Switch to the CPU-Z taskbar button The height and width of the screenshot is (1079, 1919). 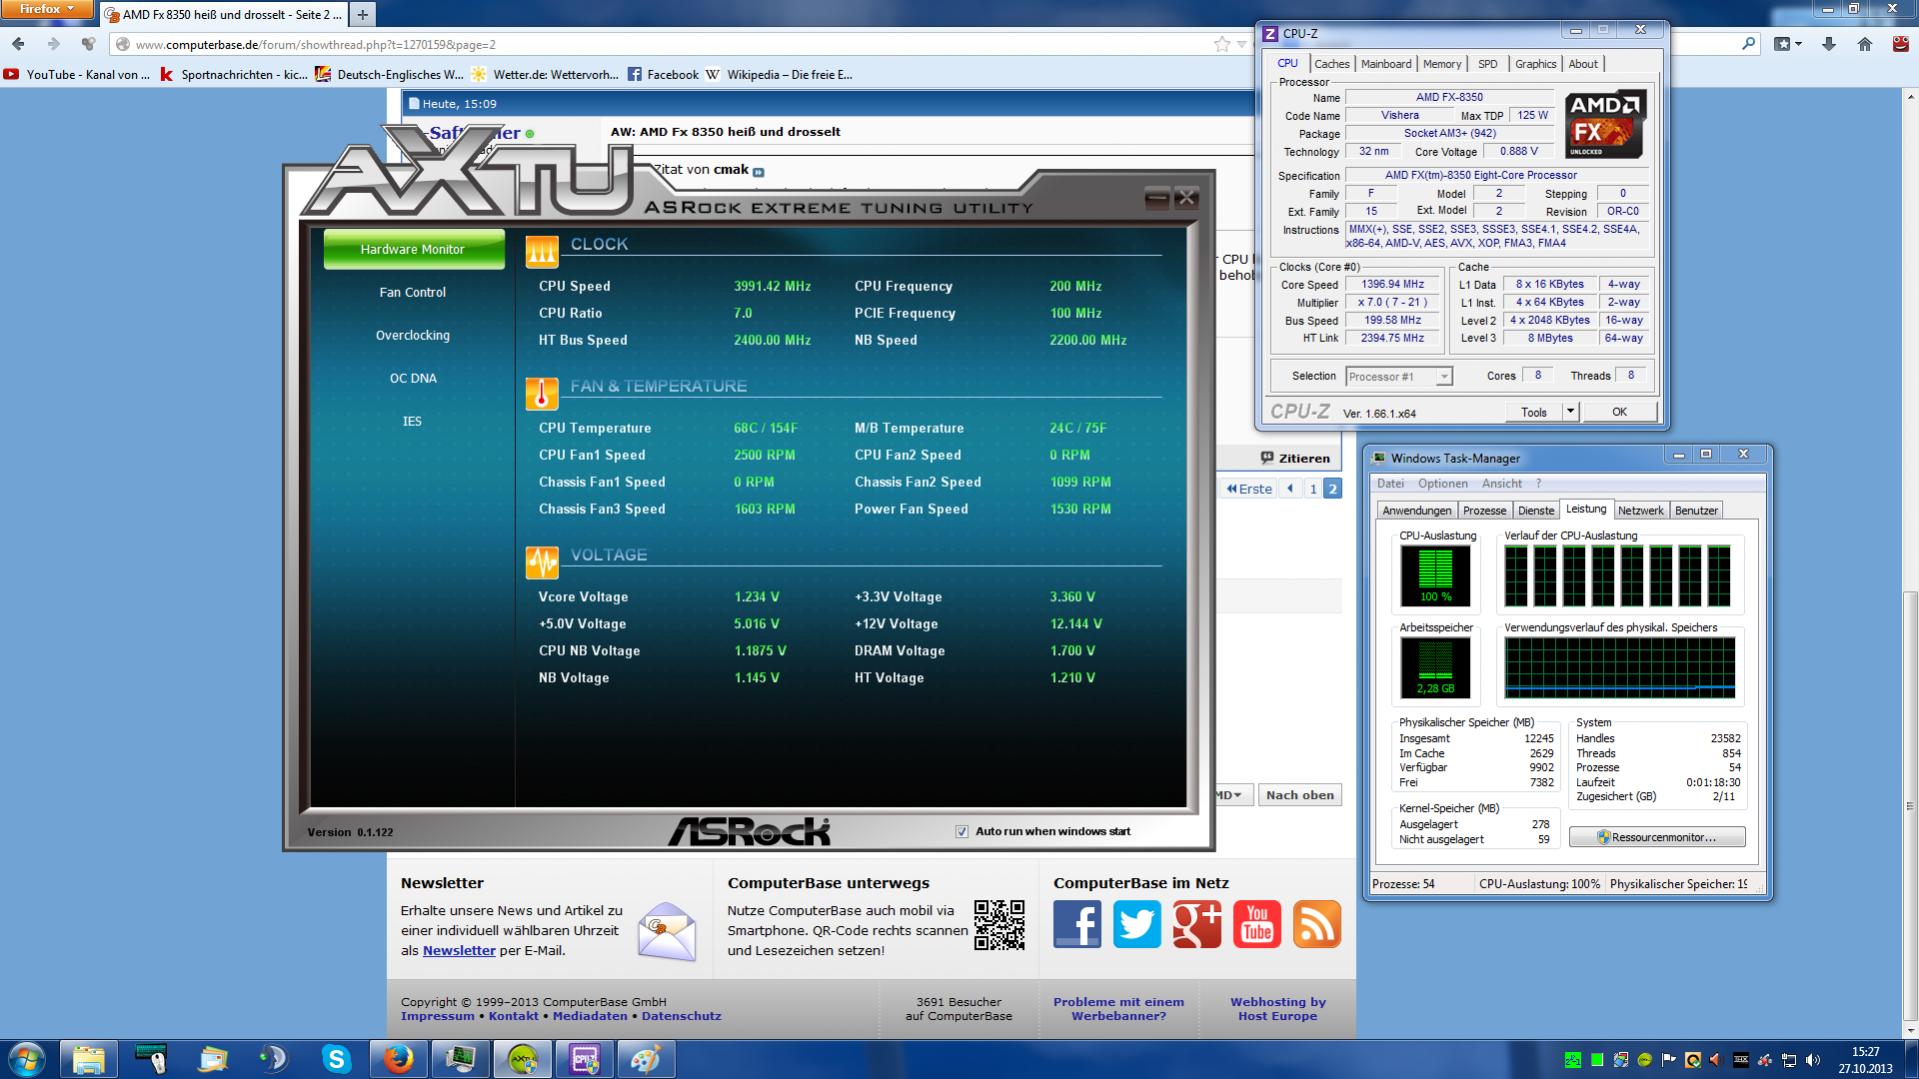pos(584,1059)
